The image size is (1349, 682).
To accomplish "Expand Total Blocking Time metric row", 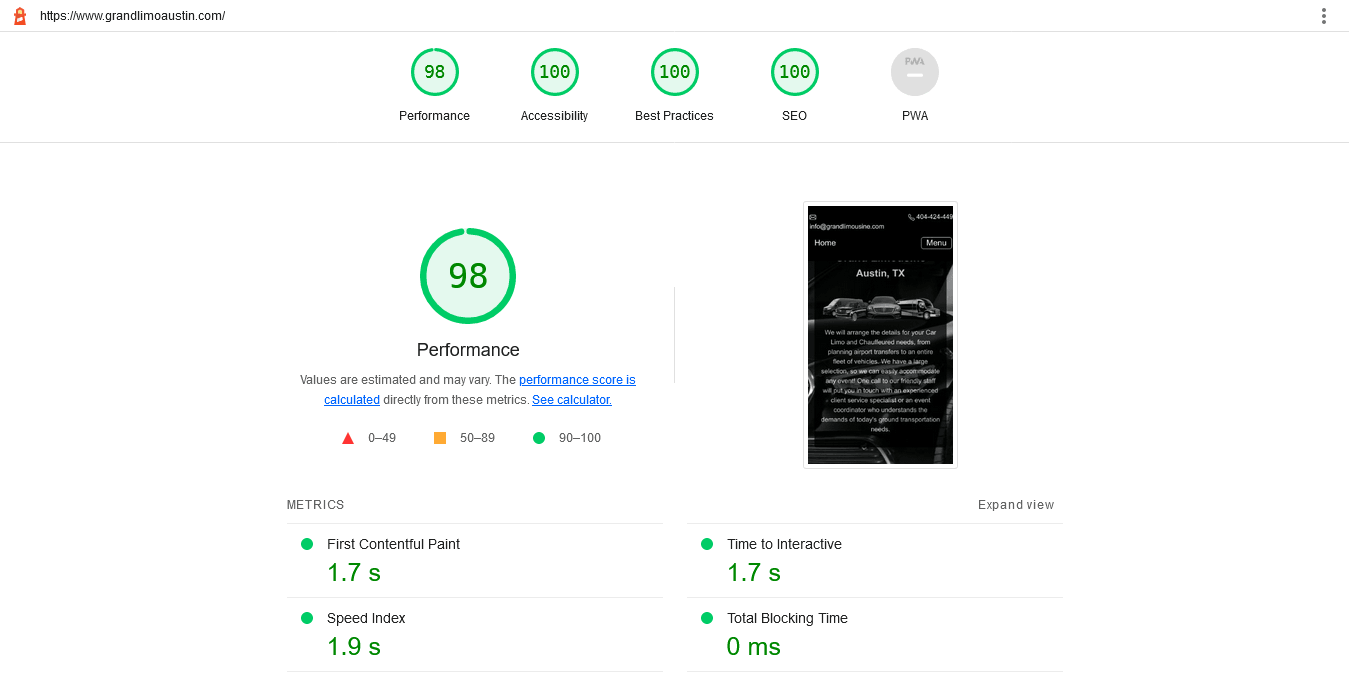I will [x=875, y=635].
